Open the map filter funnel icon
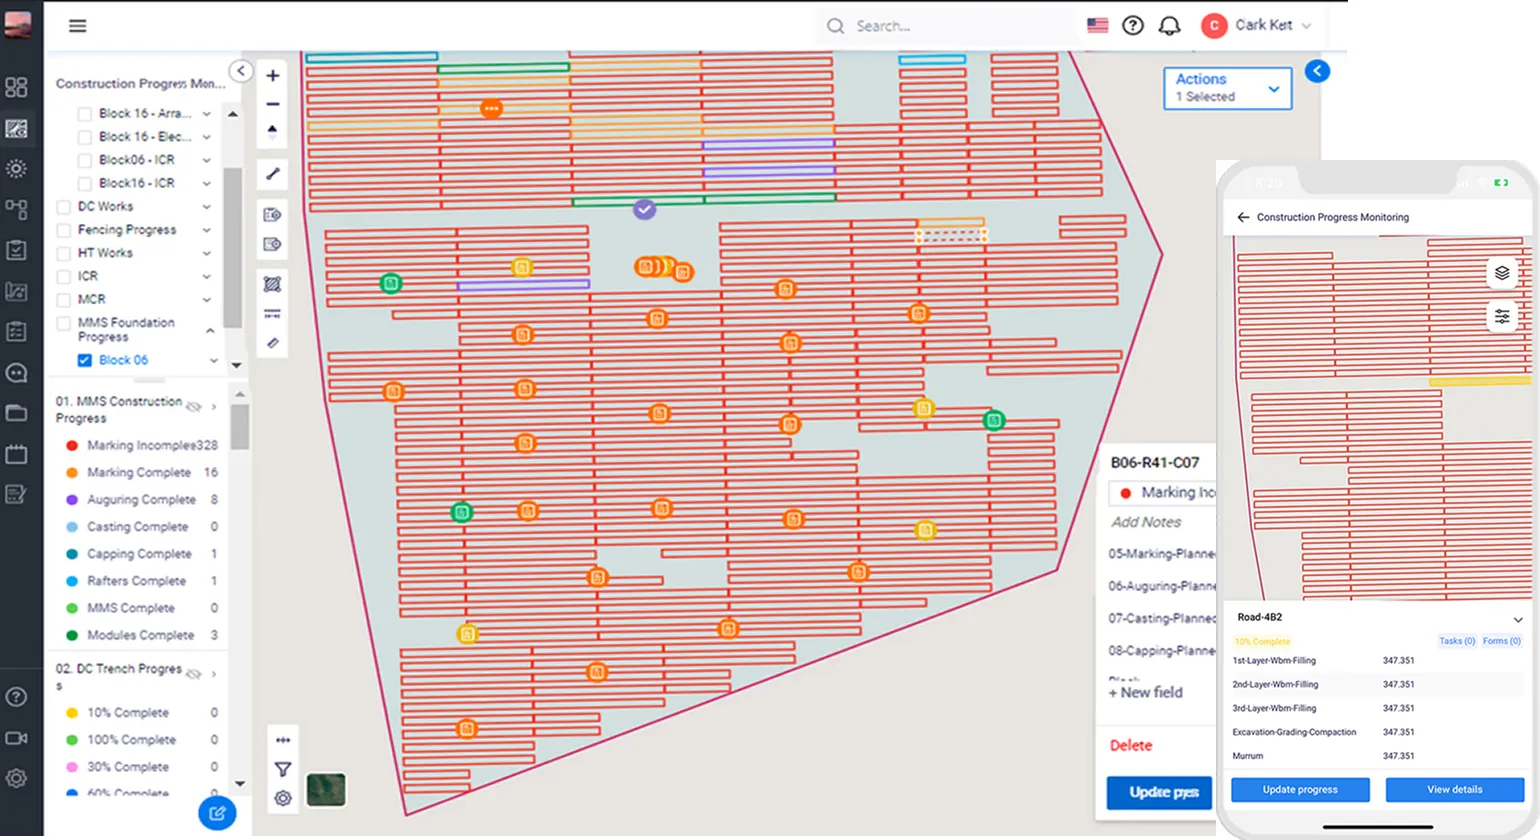Screen dimensions: 1540x840 [x=283, y=769]
